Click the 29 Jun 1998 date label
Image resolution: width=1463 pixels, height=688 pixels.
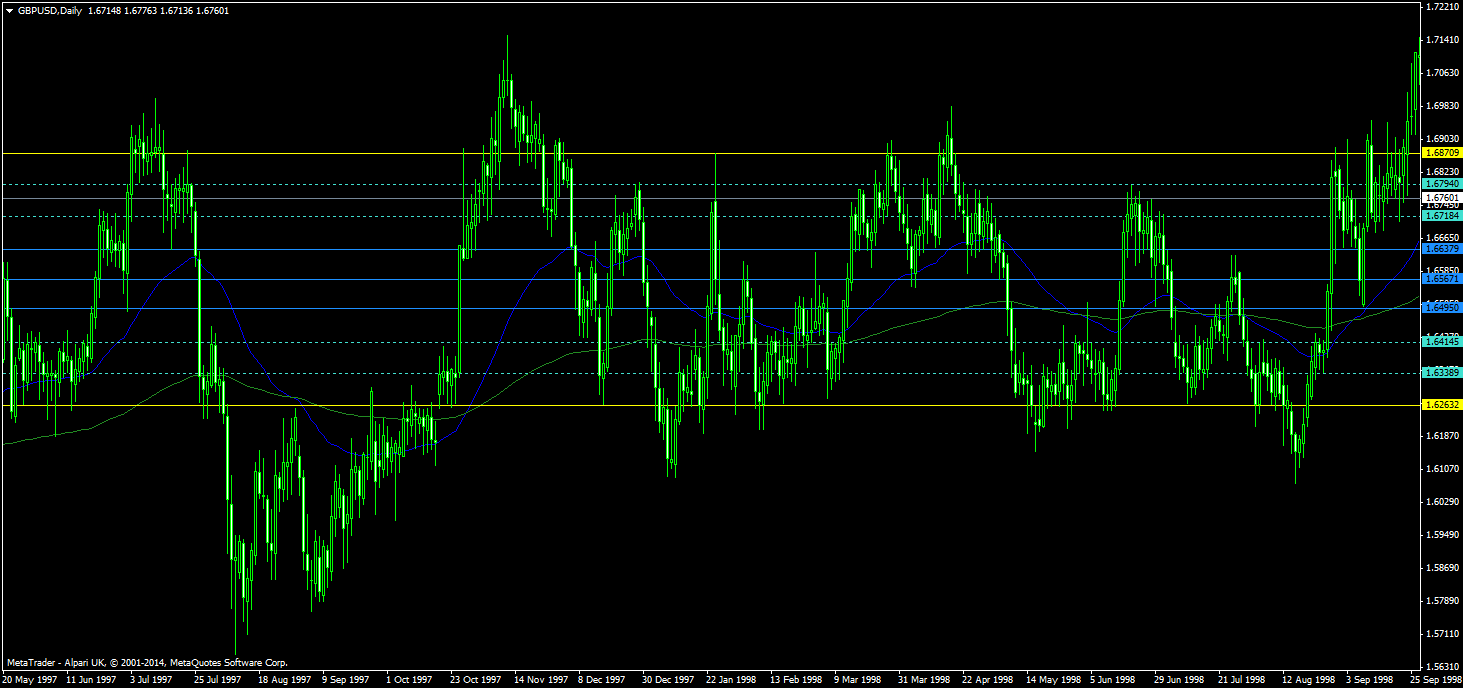(x=1180, y=679)
